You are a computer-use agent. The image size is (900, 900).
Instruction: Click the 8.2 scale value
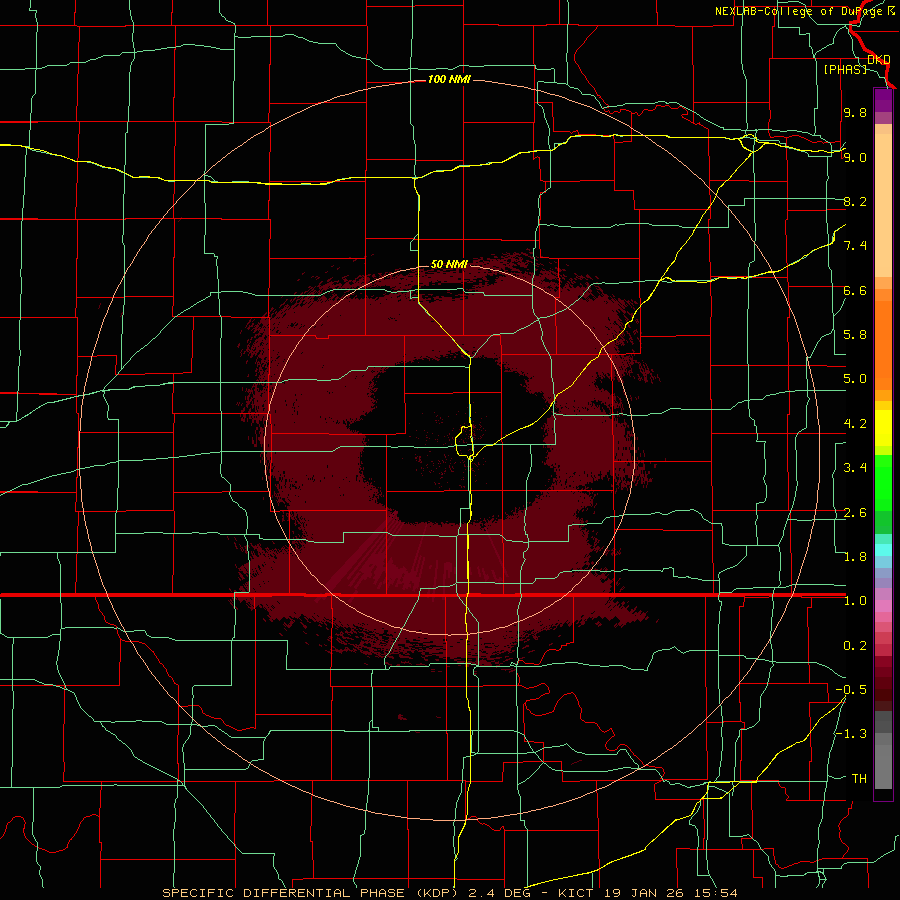tap(855, 201)
